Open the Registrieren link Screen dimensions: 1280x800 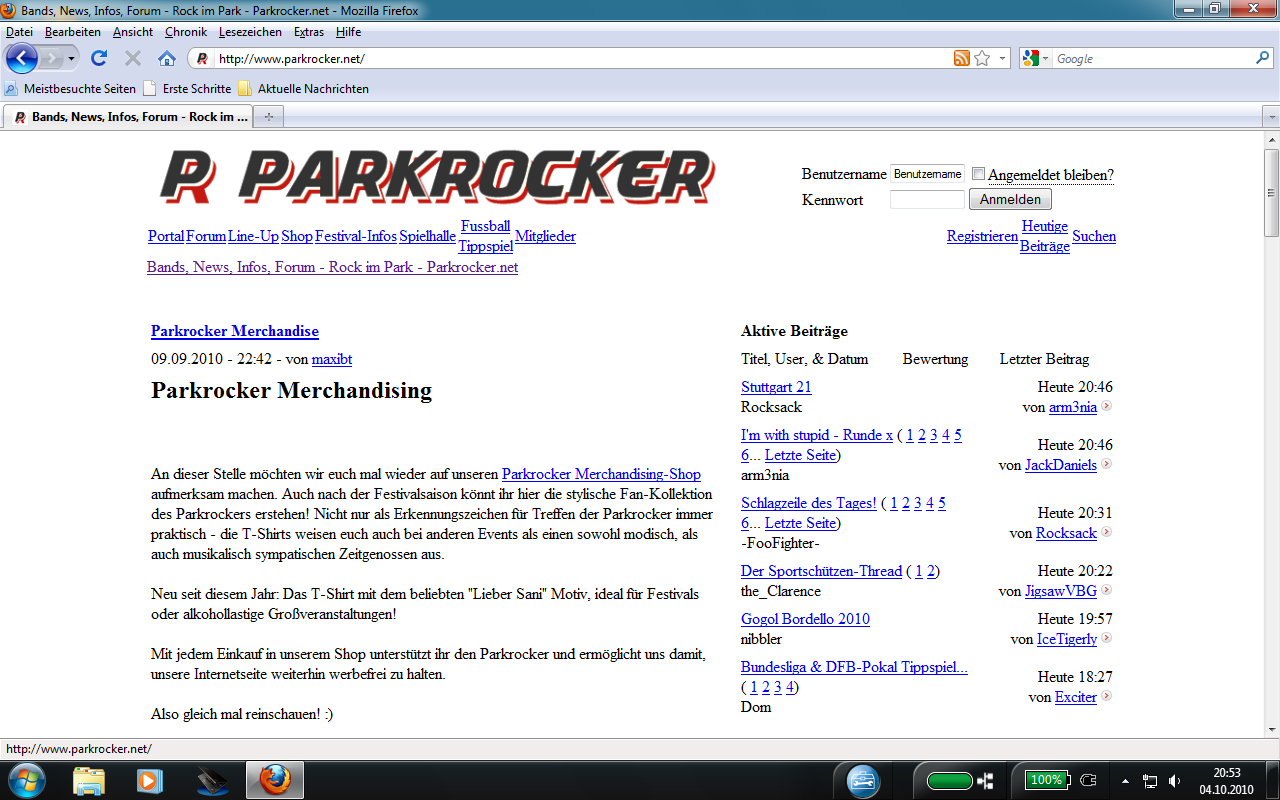click(982, 236)
